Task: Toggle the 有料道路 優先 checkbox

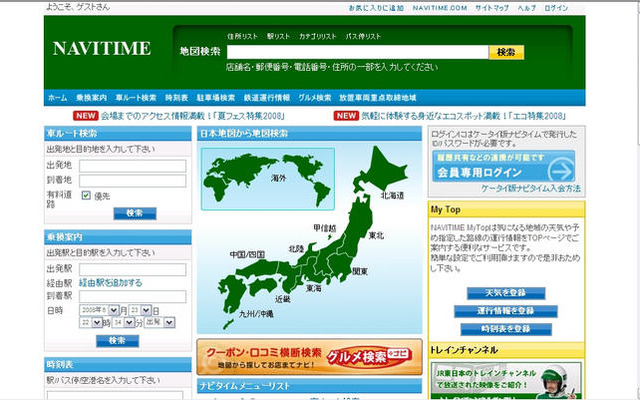Action: click(86, 196)
